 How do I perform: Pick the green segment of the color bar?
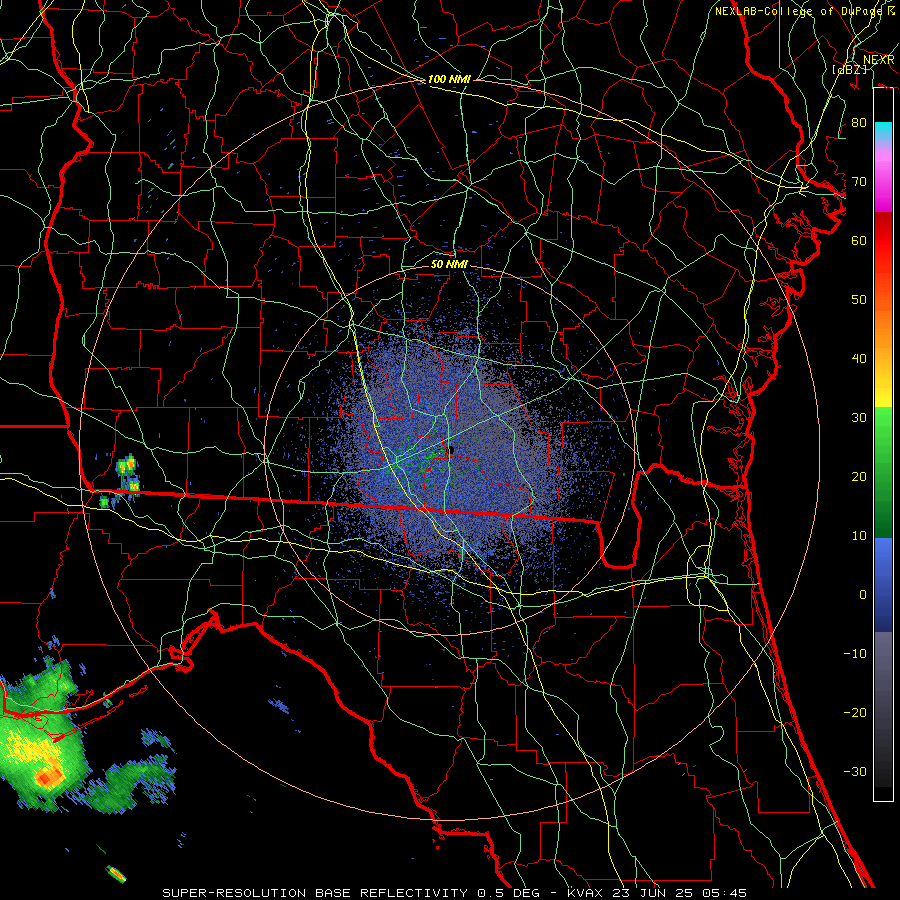click(883, 472)
